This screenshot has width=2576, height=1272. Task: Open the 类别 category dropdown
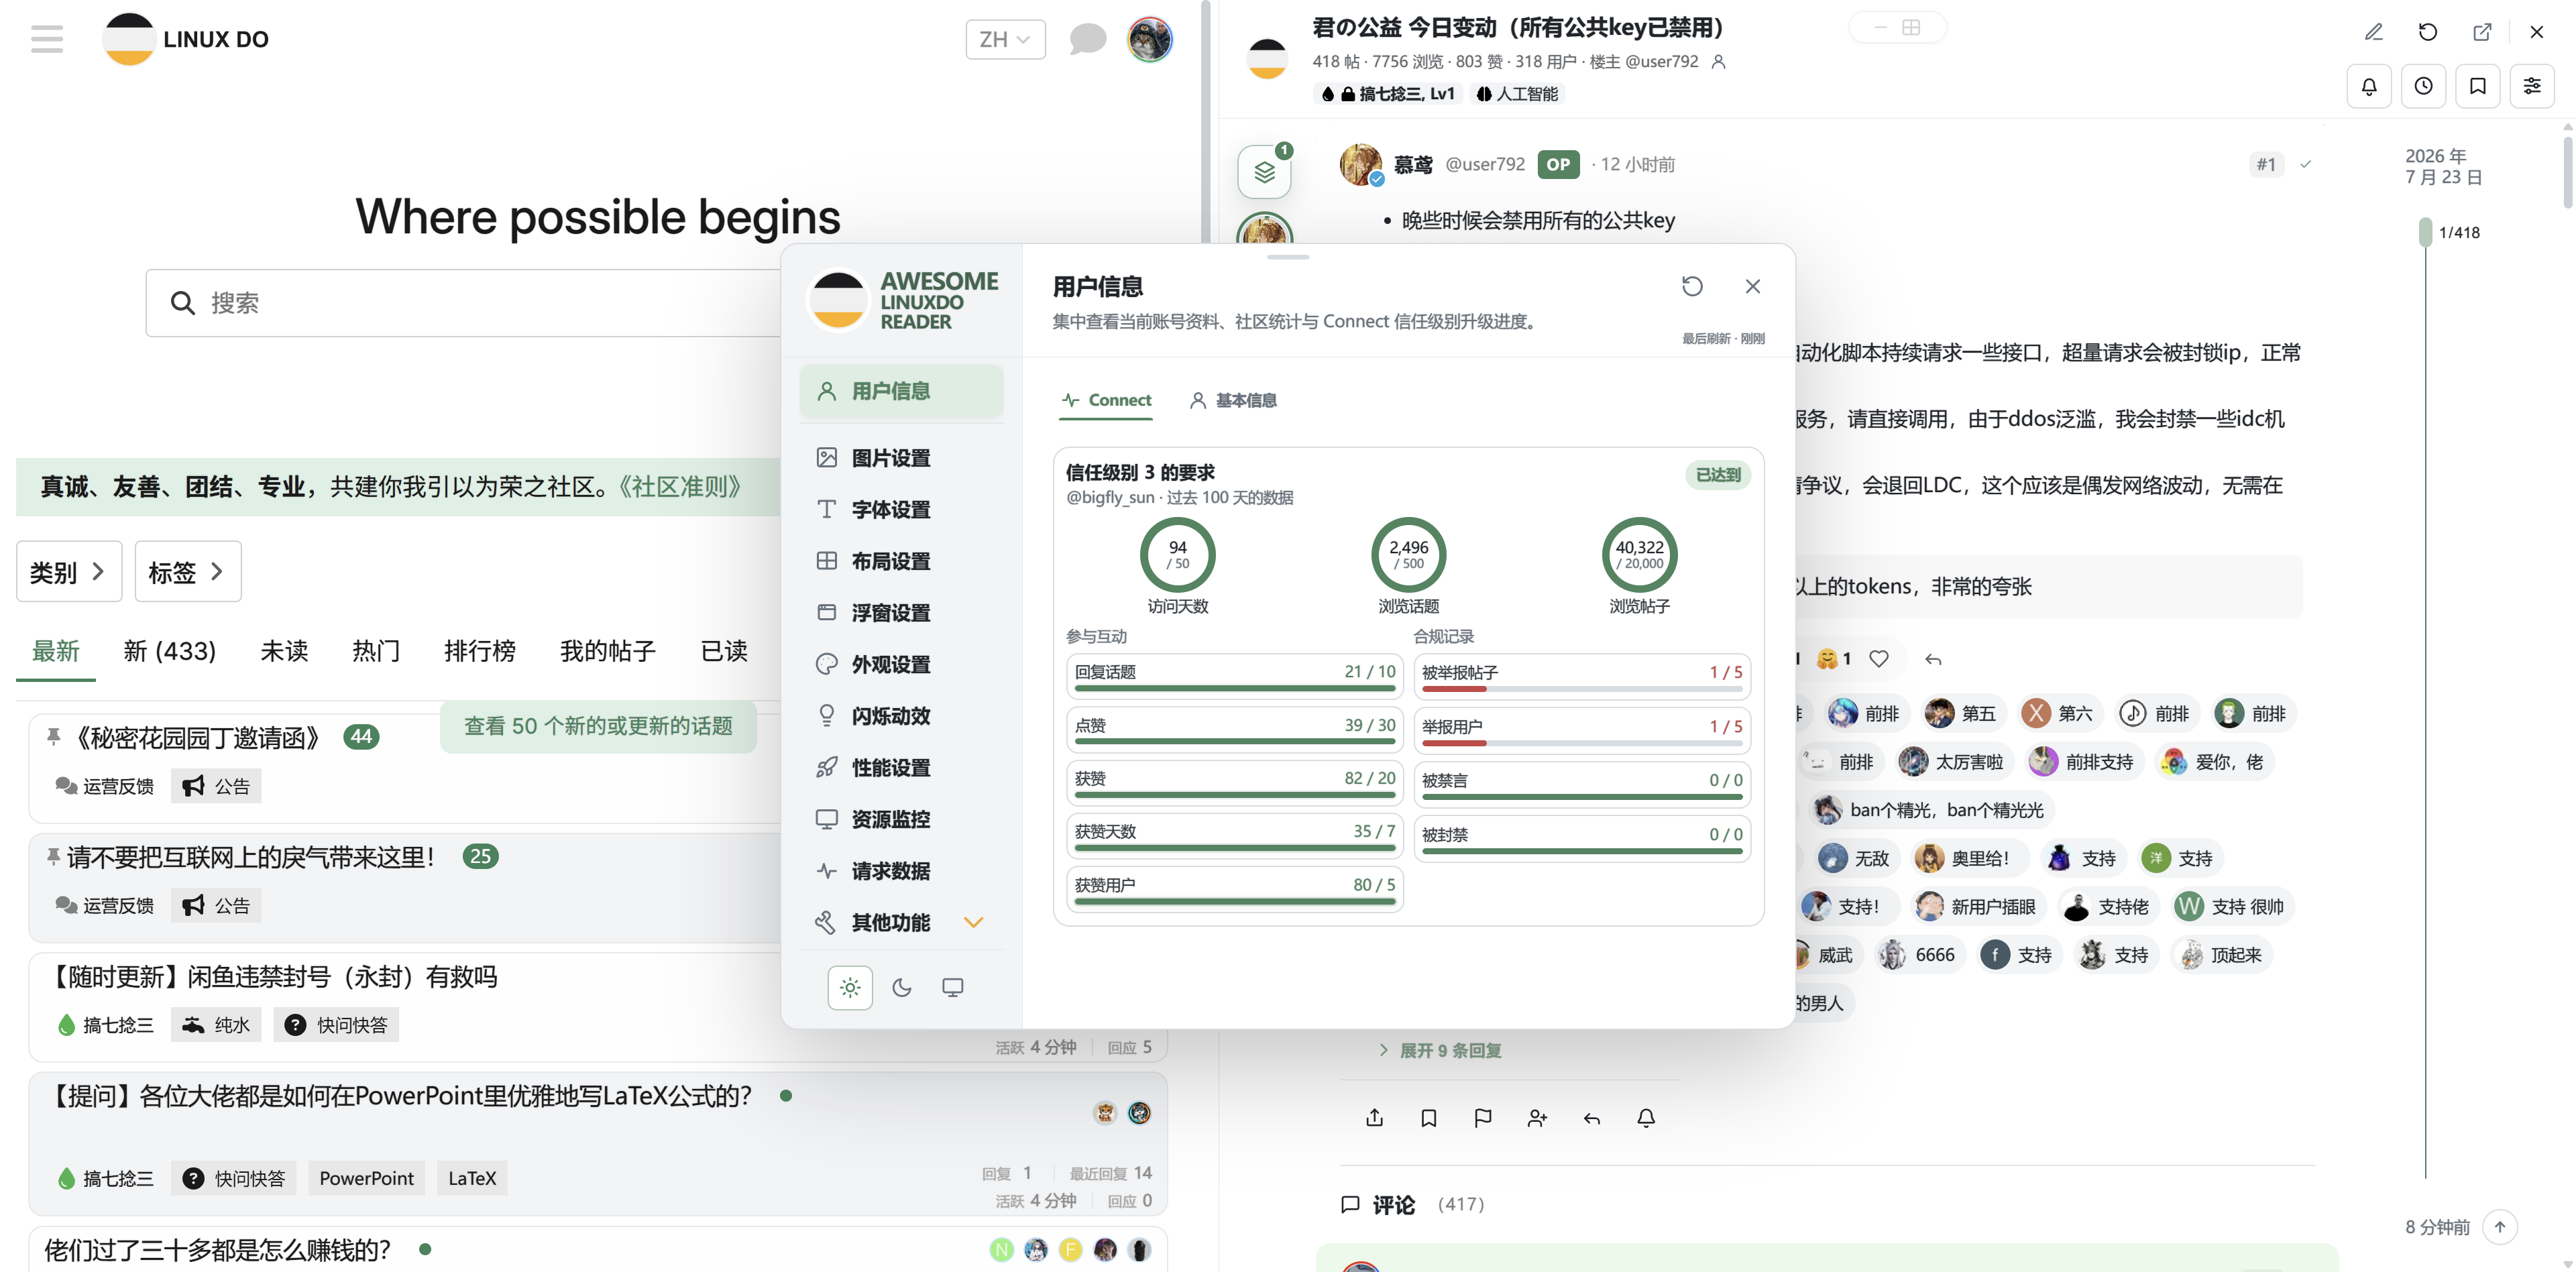(69, 572)
